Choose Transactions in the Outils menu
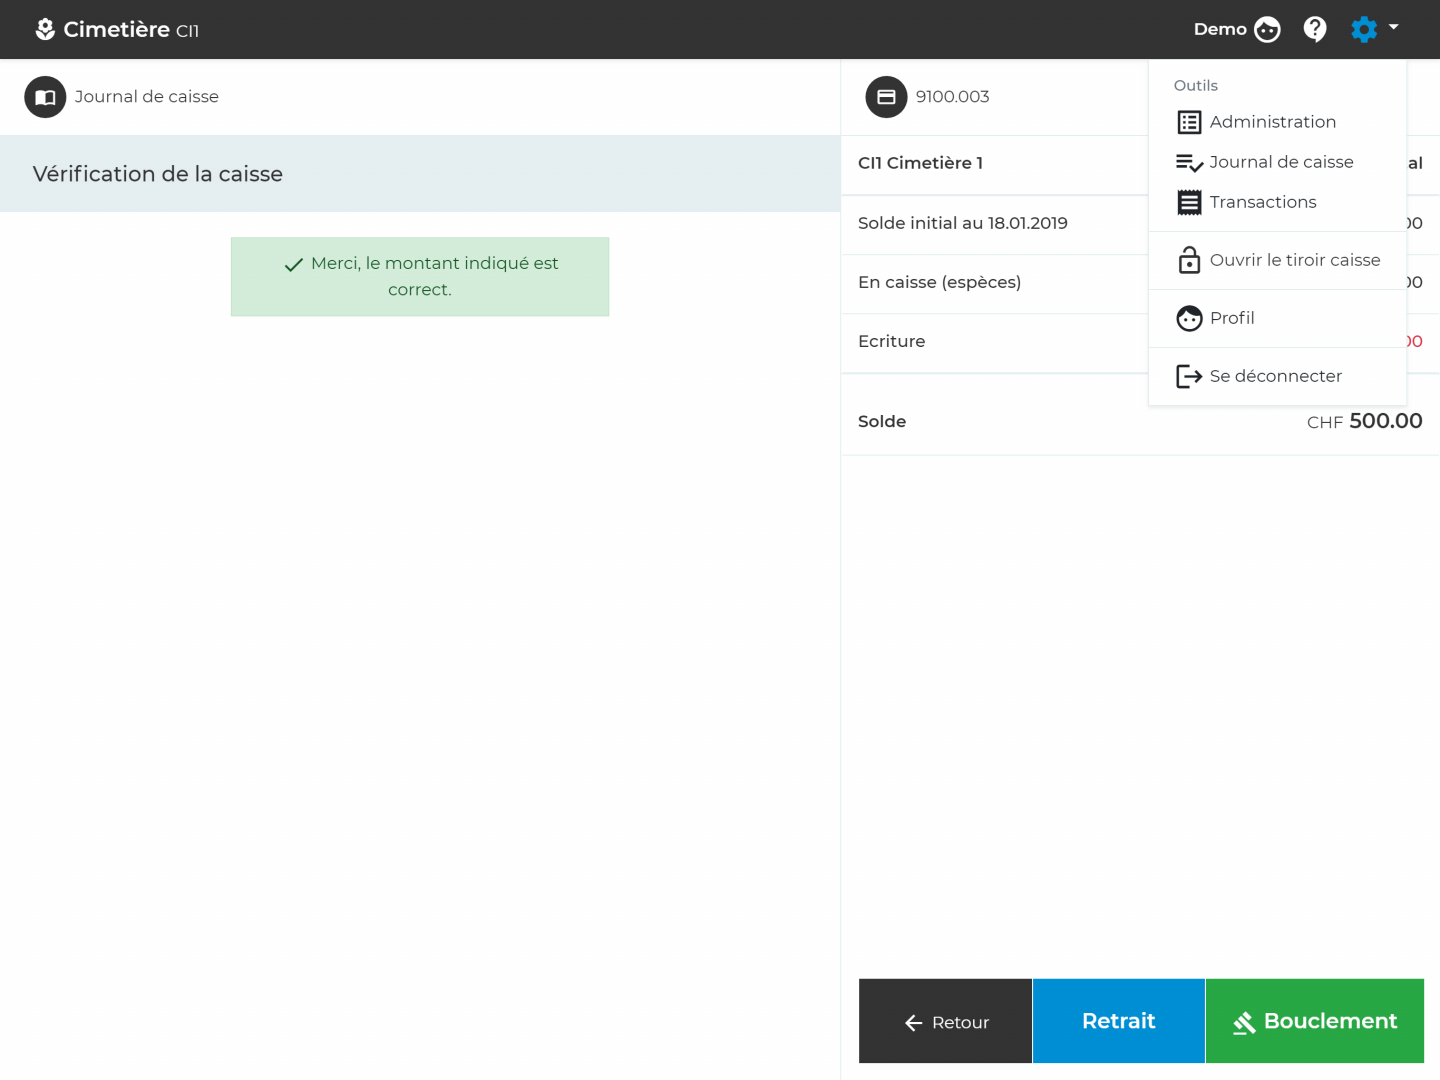 click(1263, 202)
